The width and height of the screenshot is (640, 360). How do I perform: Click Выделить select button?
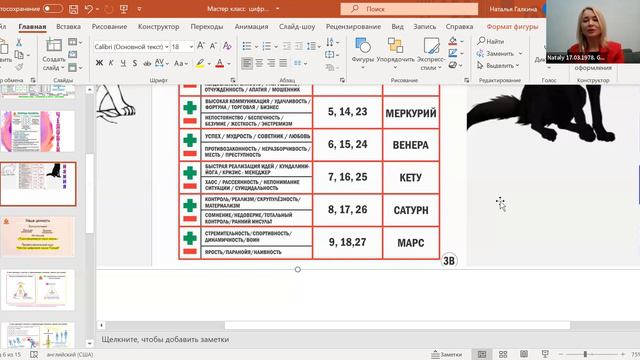[498, 65]
